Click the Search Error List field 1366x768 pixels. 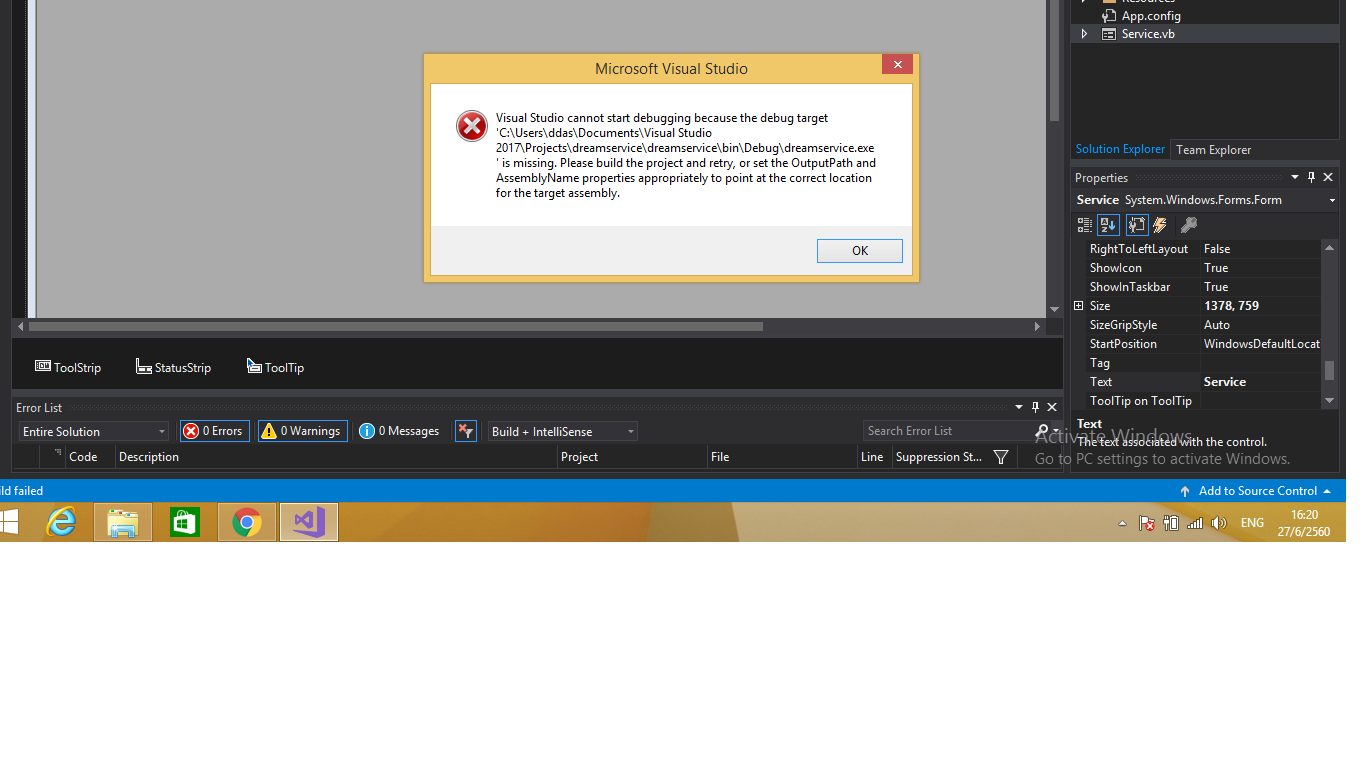948,431
